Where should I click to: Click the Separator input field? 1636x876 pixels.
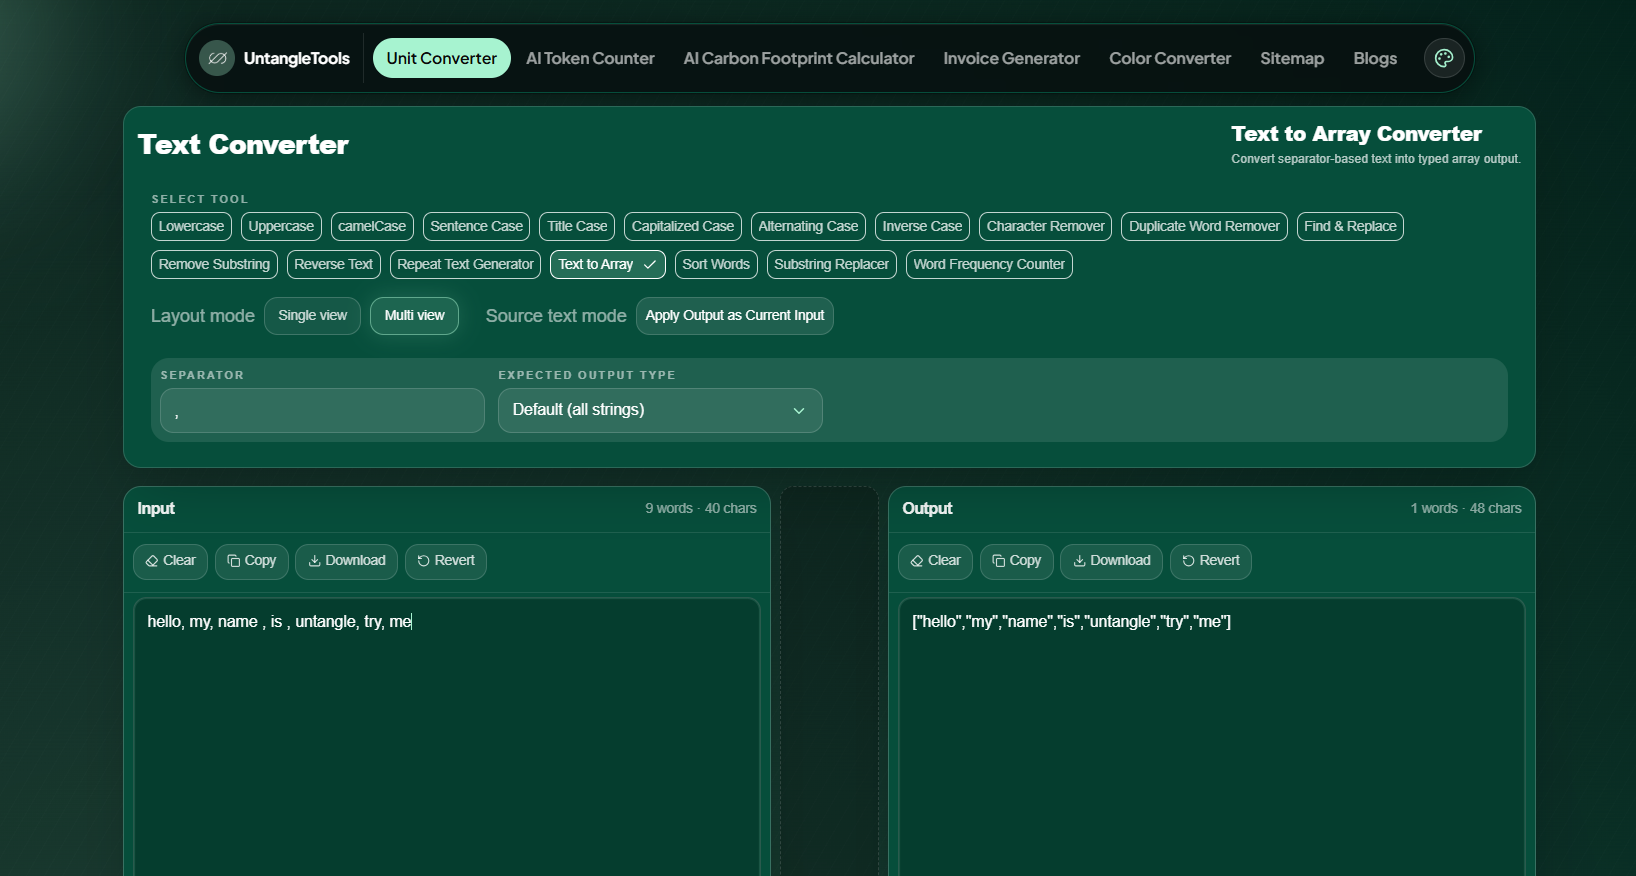[322, 411]
